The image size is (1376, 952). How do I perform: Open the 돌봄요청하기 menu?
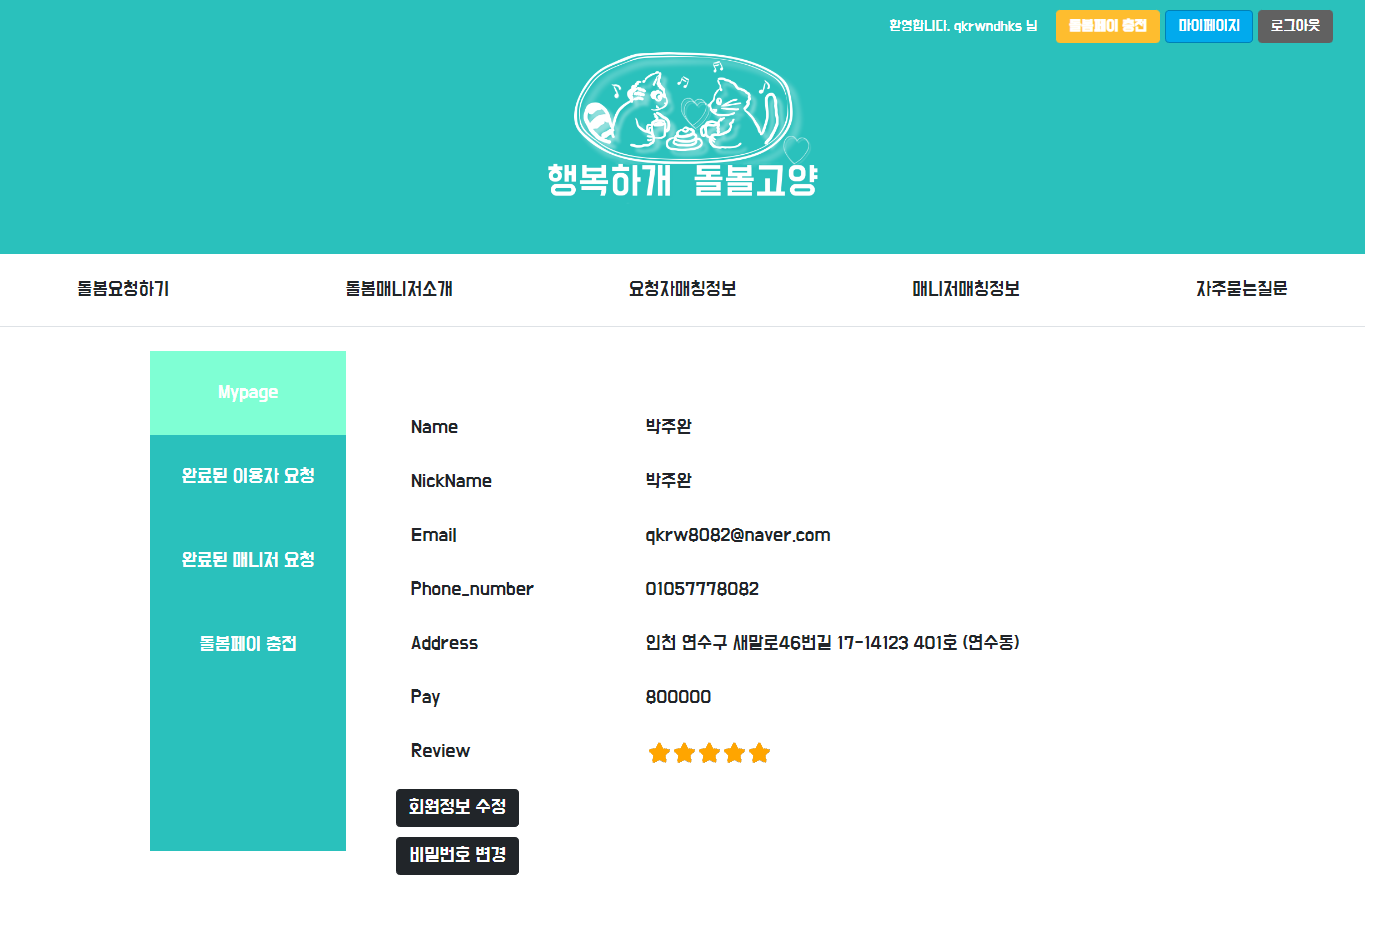pos(123,289)
